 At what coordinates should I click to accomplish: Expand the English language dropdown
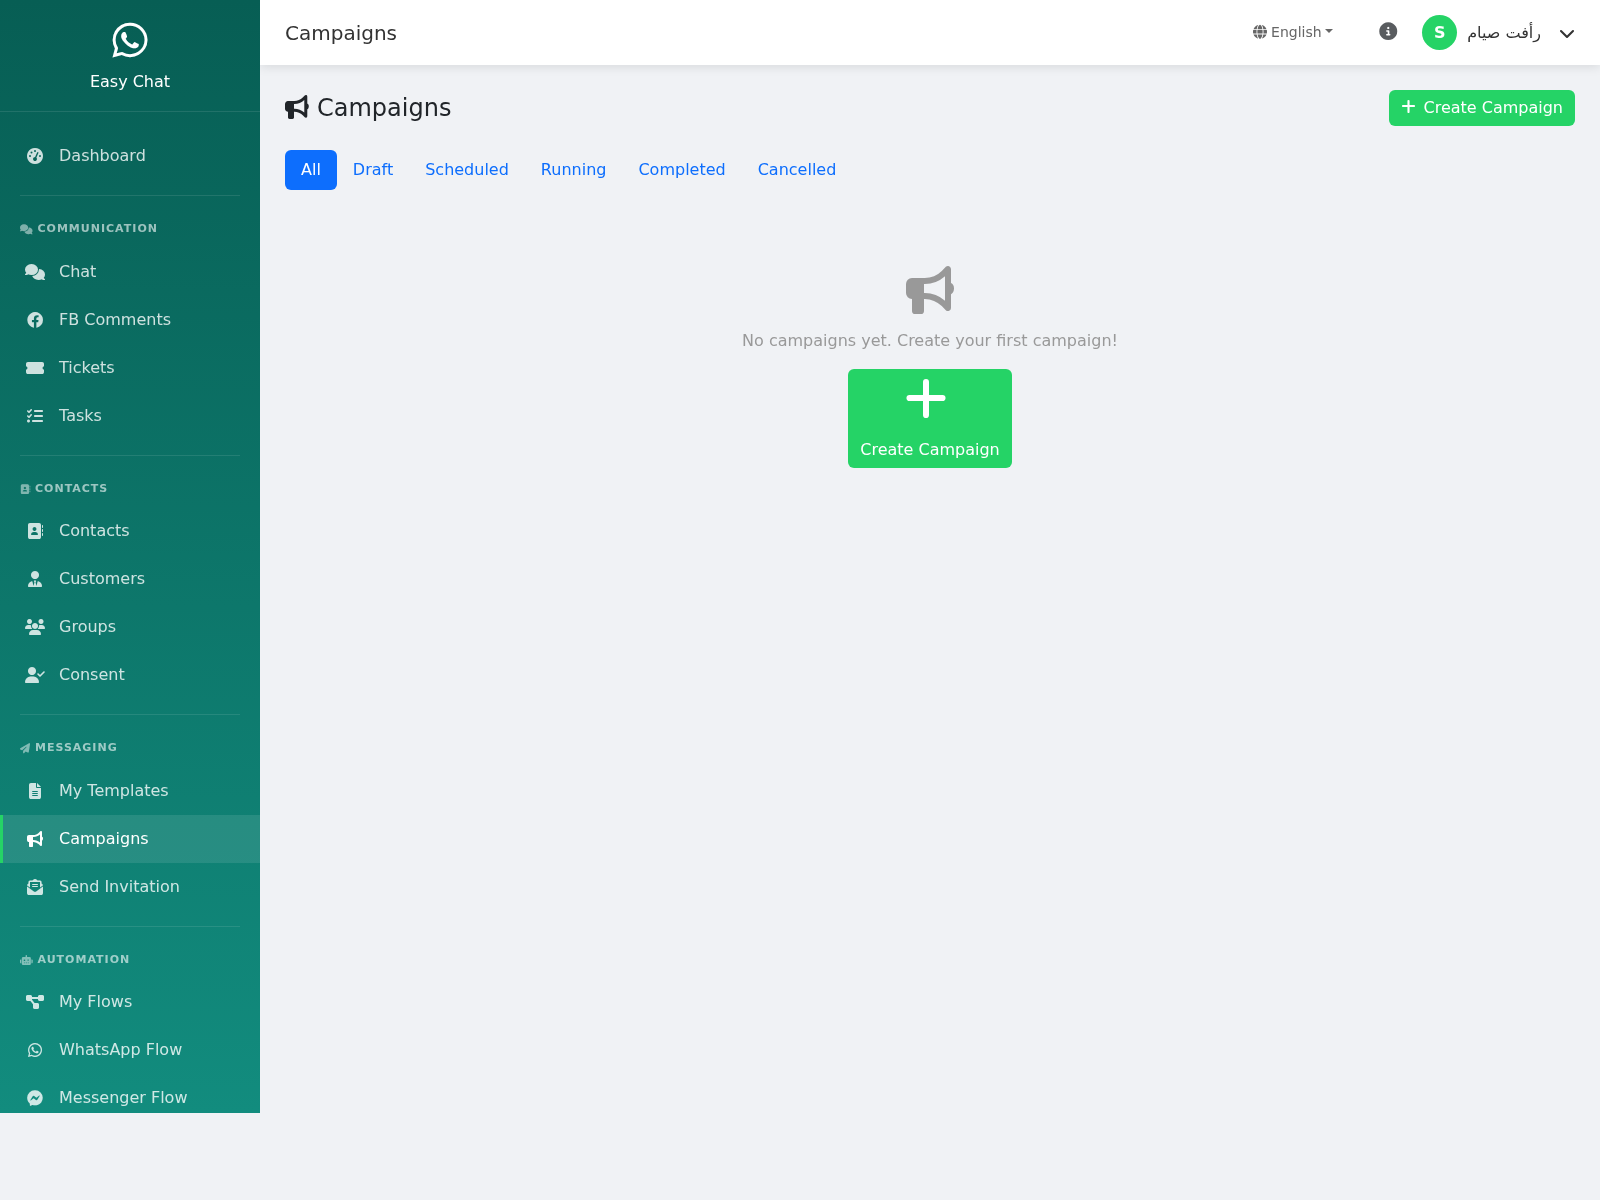point(1293,32)
